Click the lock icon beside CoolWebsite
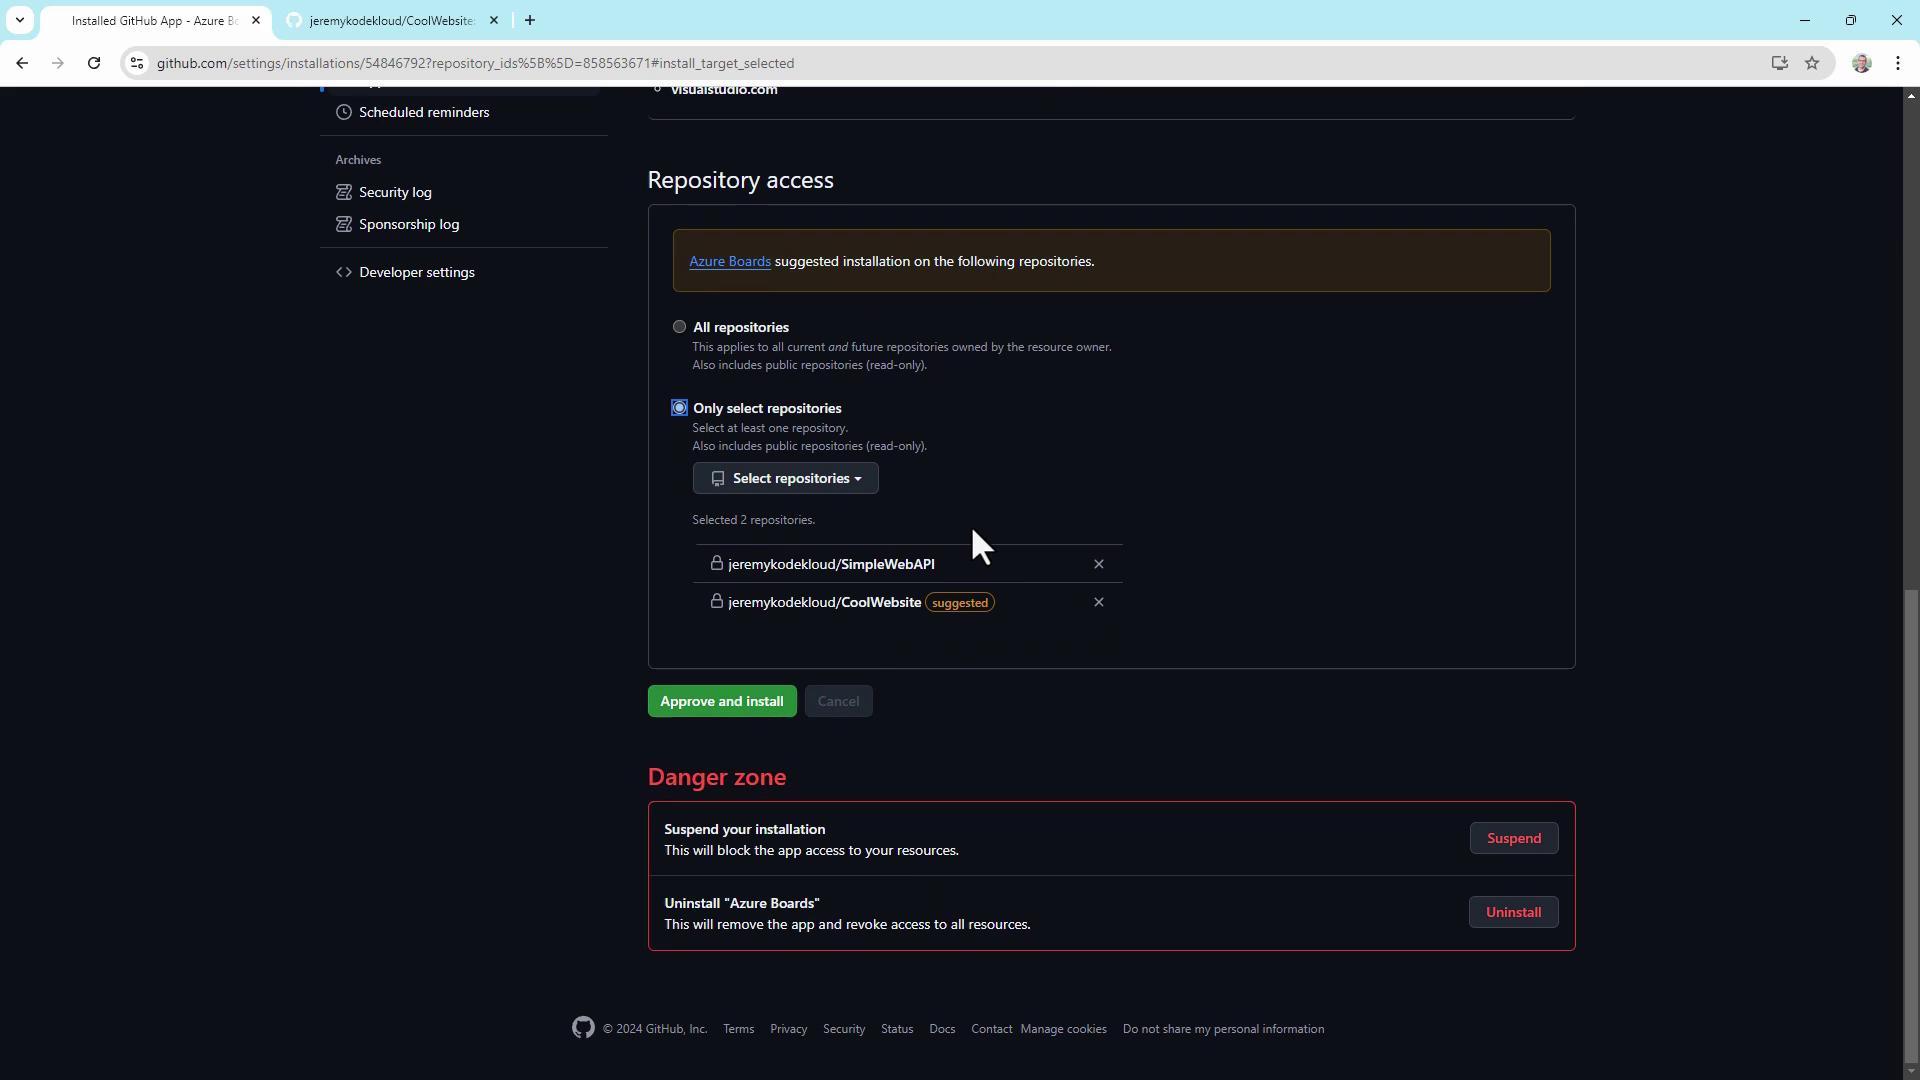Image resolution: width=1920 pixels, height=1080 pixels. pyautogui.click(x=717, y=601)
